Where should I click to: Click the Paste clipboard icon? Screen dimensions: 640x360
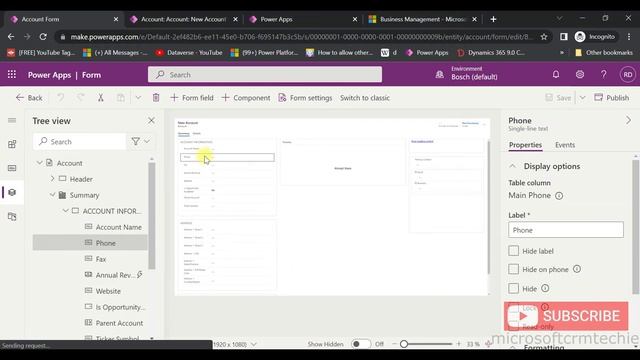pyautogui.click(x=120, y=98)
